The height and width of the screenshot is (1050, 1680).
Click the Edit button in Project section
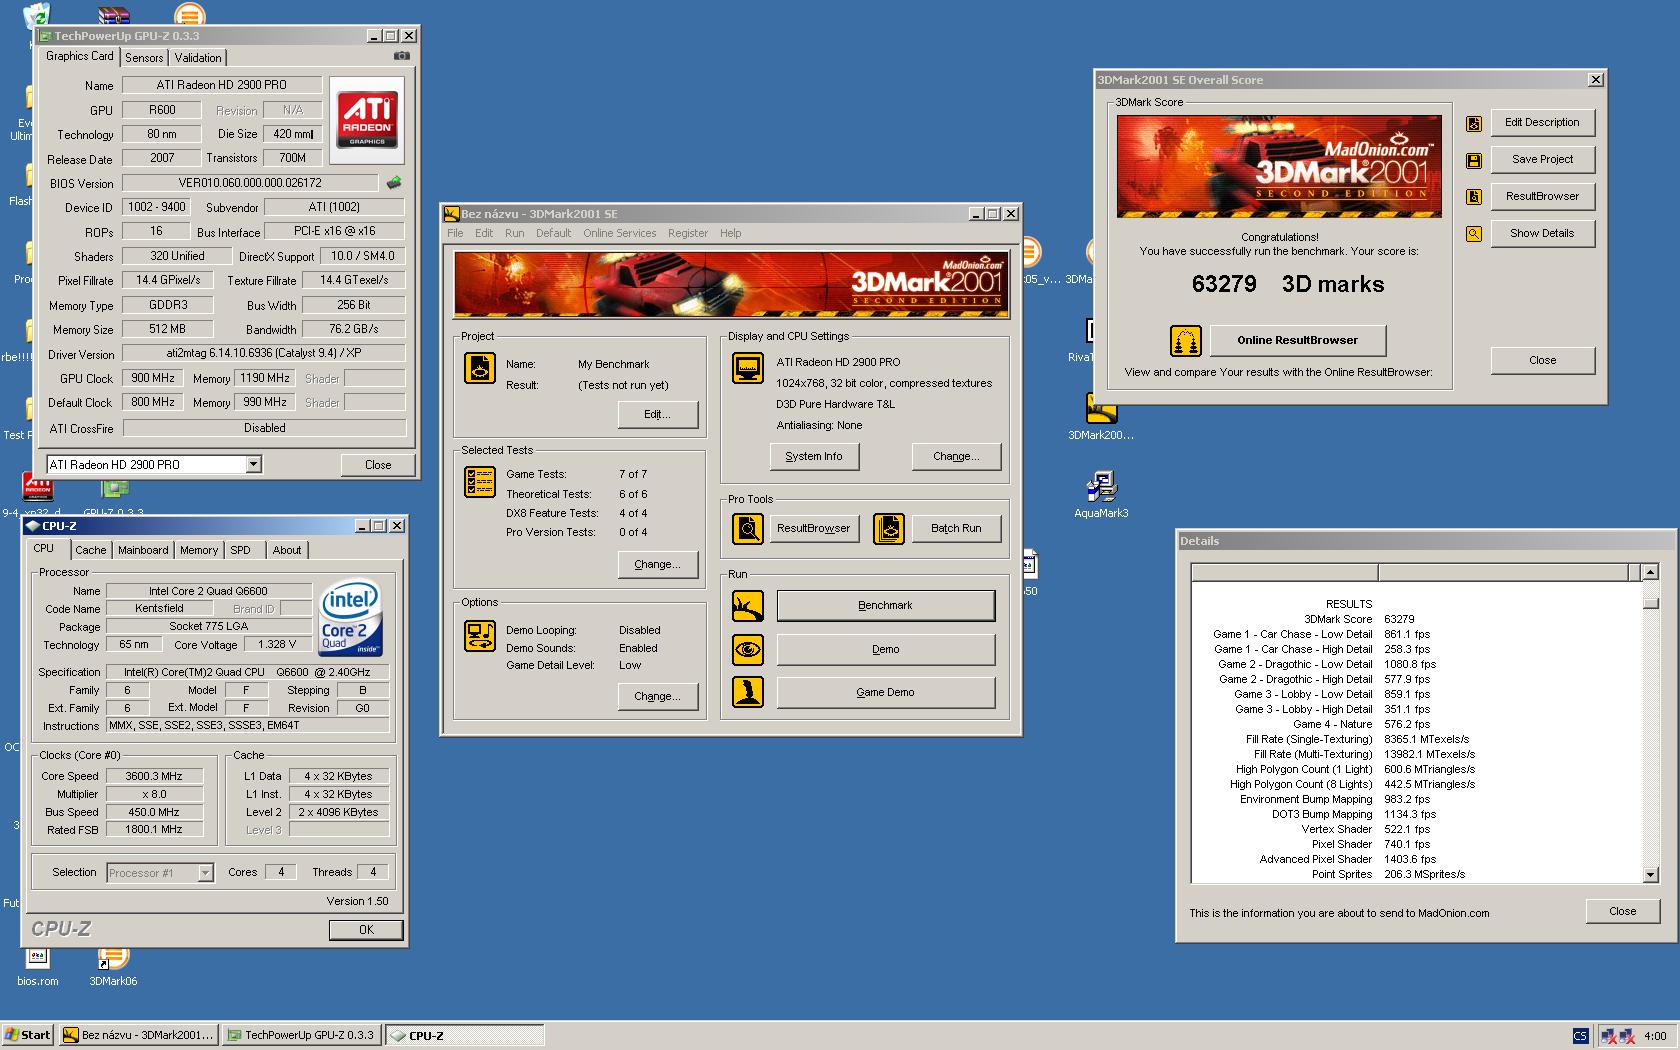[657, 414]
